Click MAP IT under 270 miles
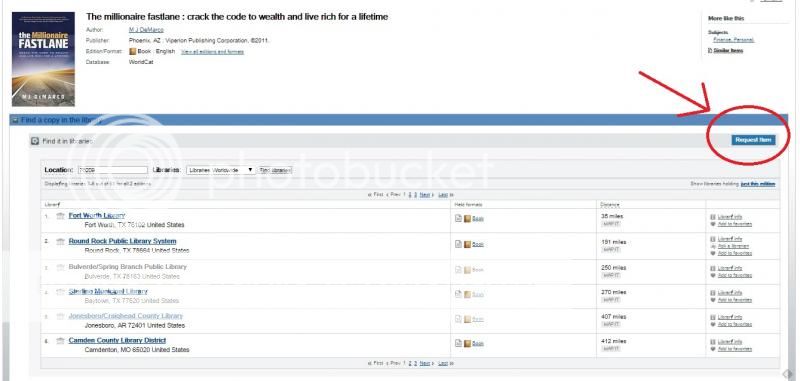Screen dimensions: 800x381 [x=611, y=300]
